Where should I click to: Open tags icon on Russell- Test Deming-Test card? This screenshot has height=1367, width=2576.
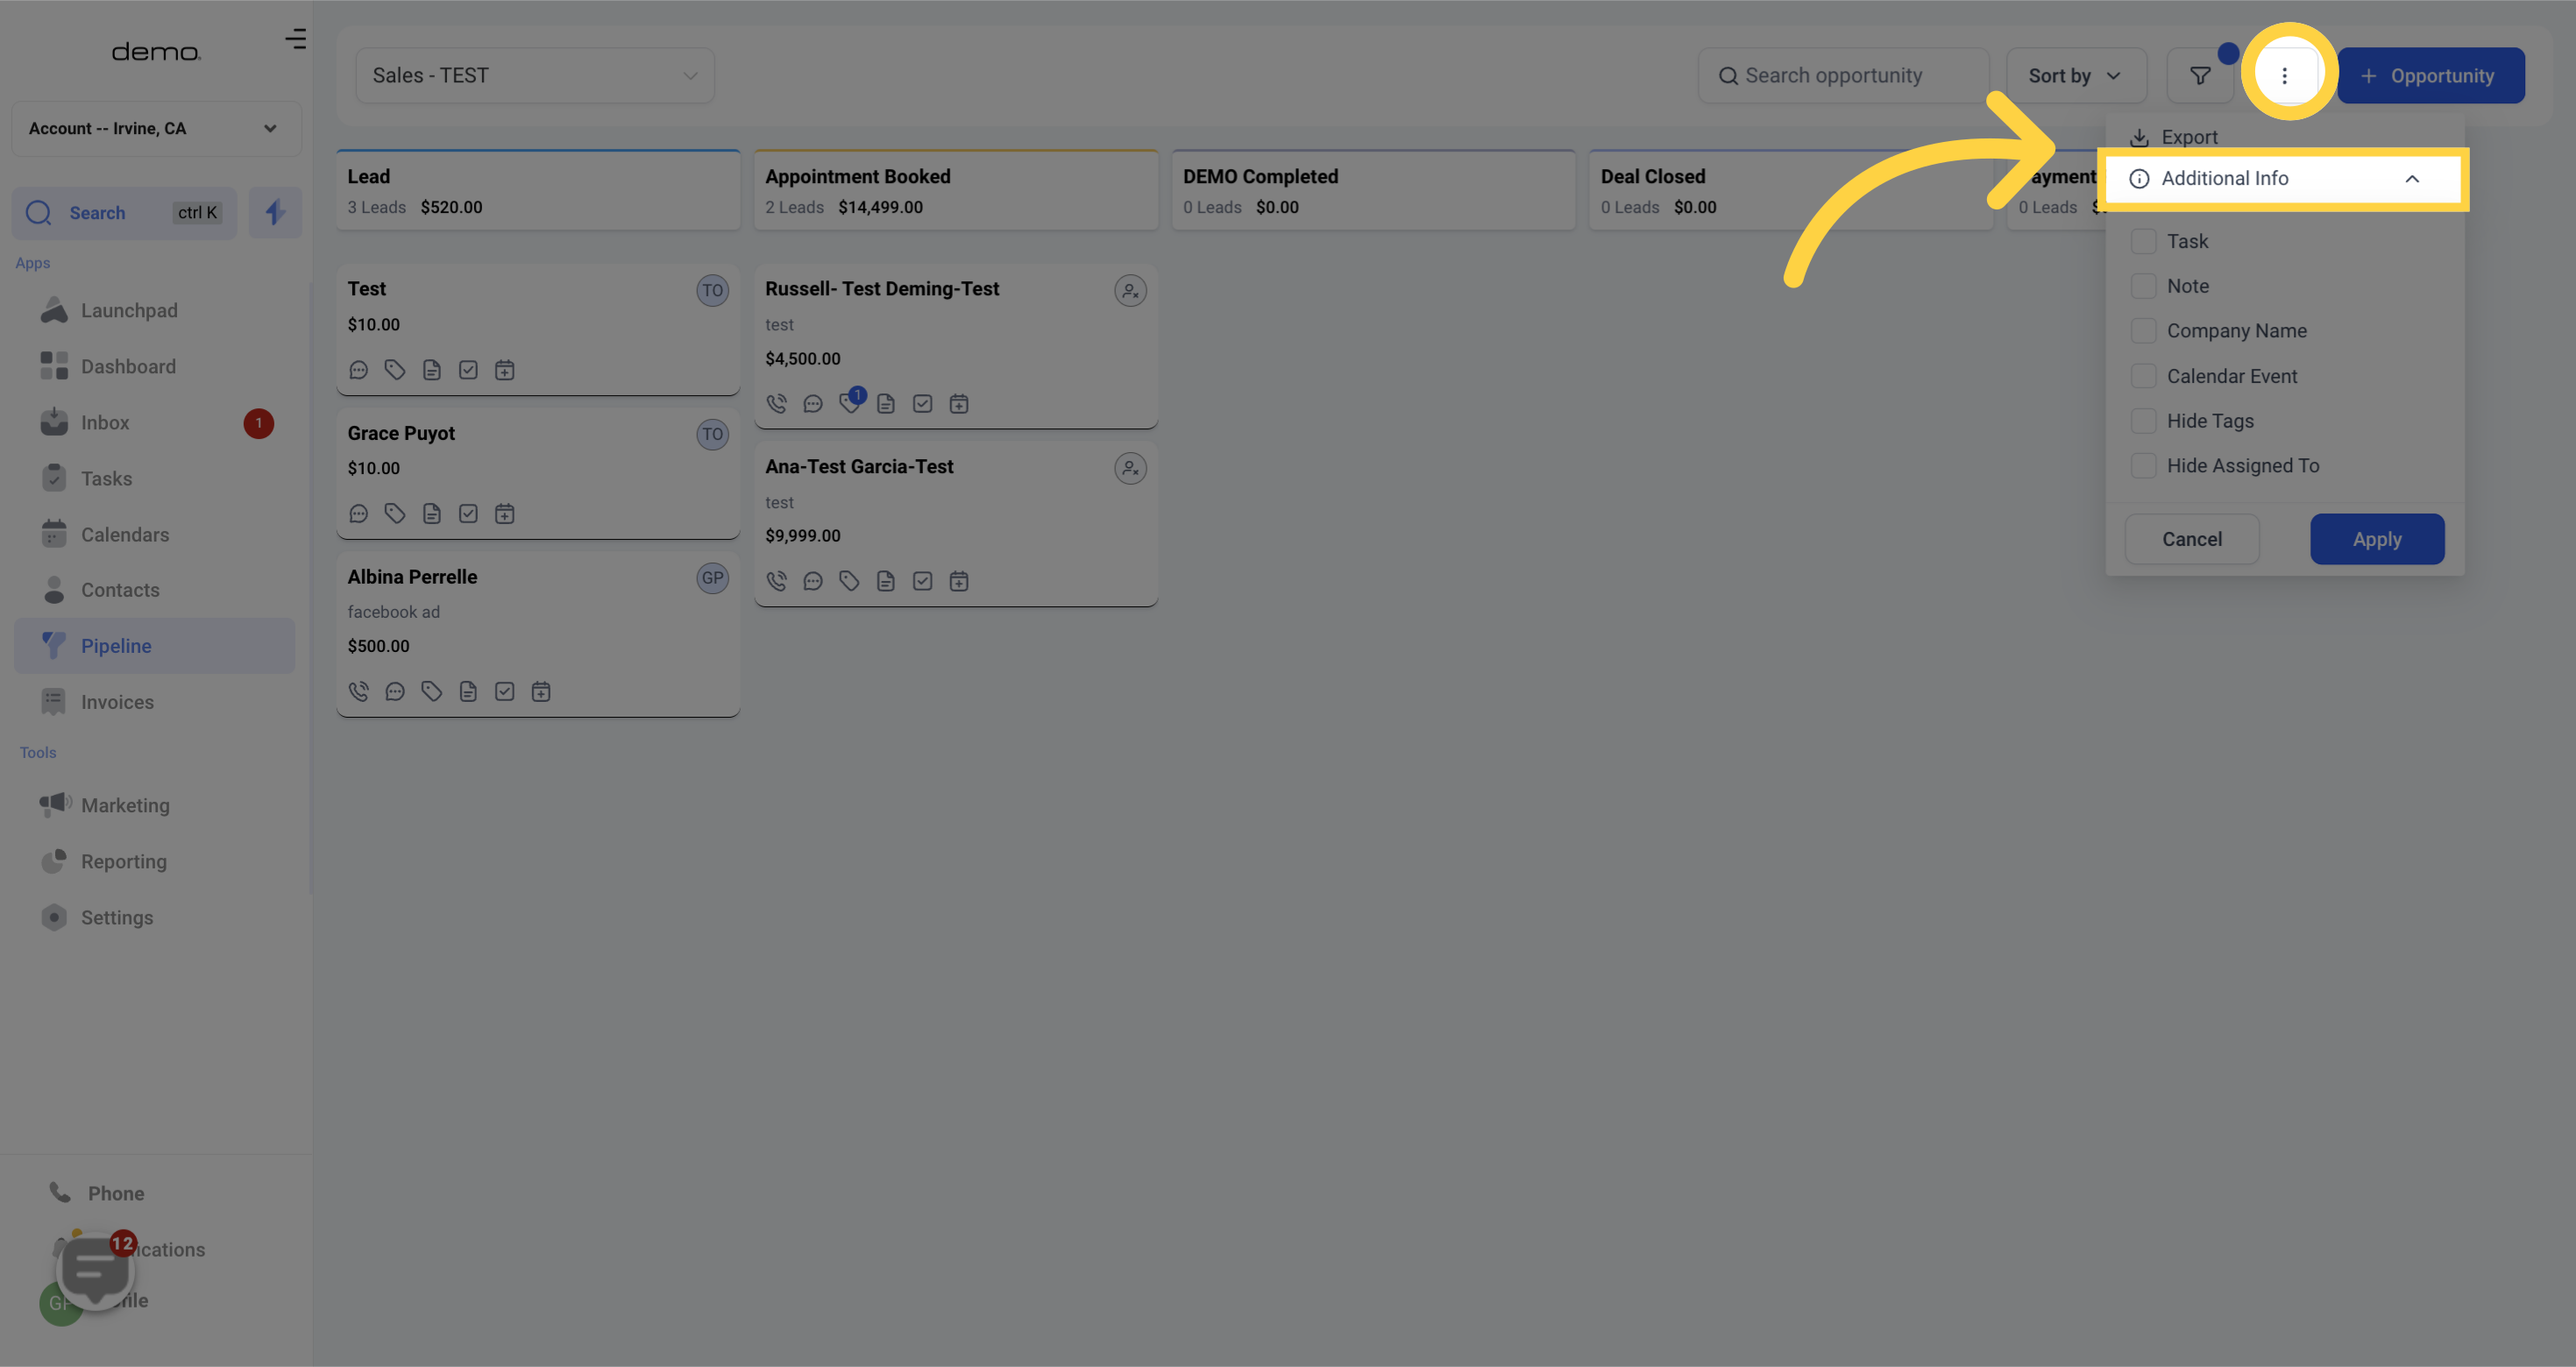coord(849,403)
